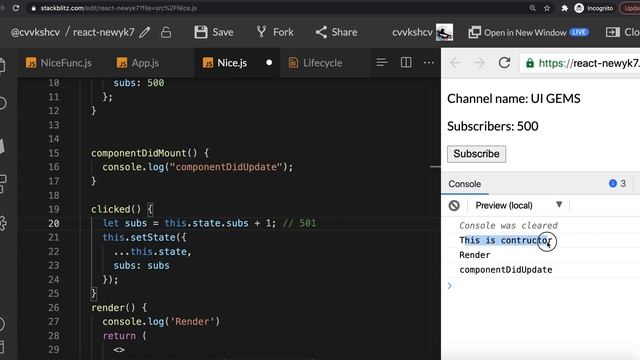The image size is (640, 360).
Task: Open the Preview (local) context dropdown
Action: pos(518,205)
